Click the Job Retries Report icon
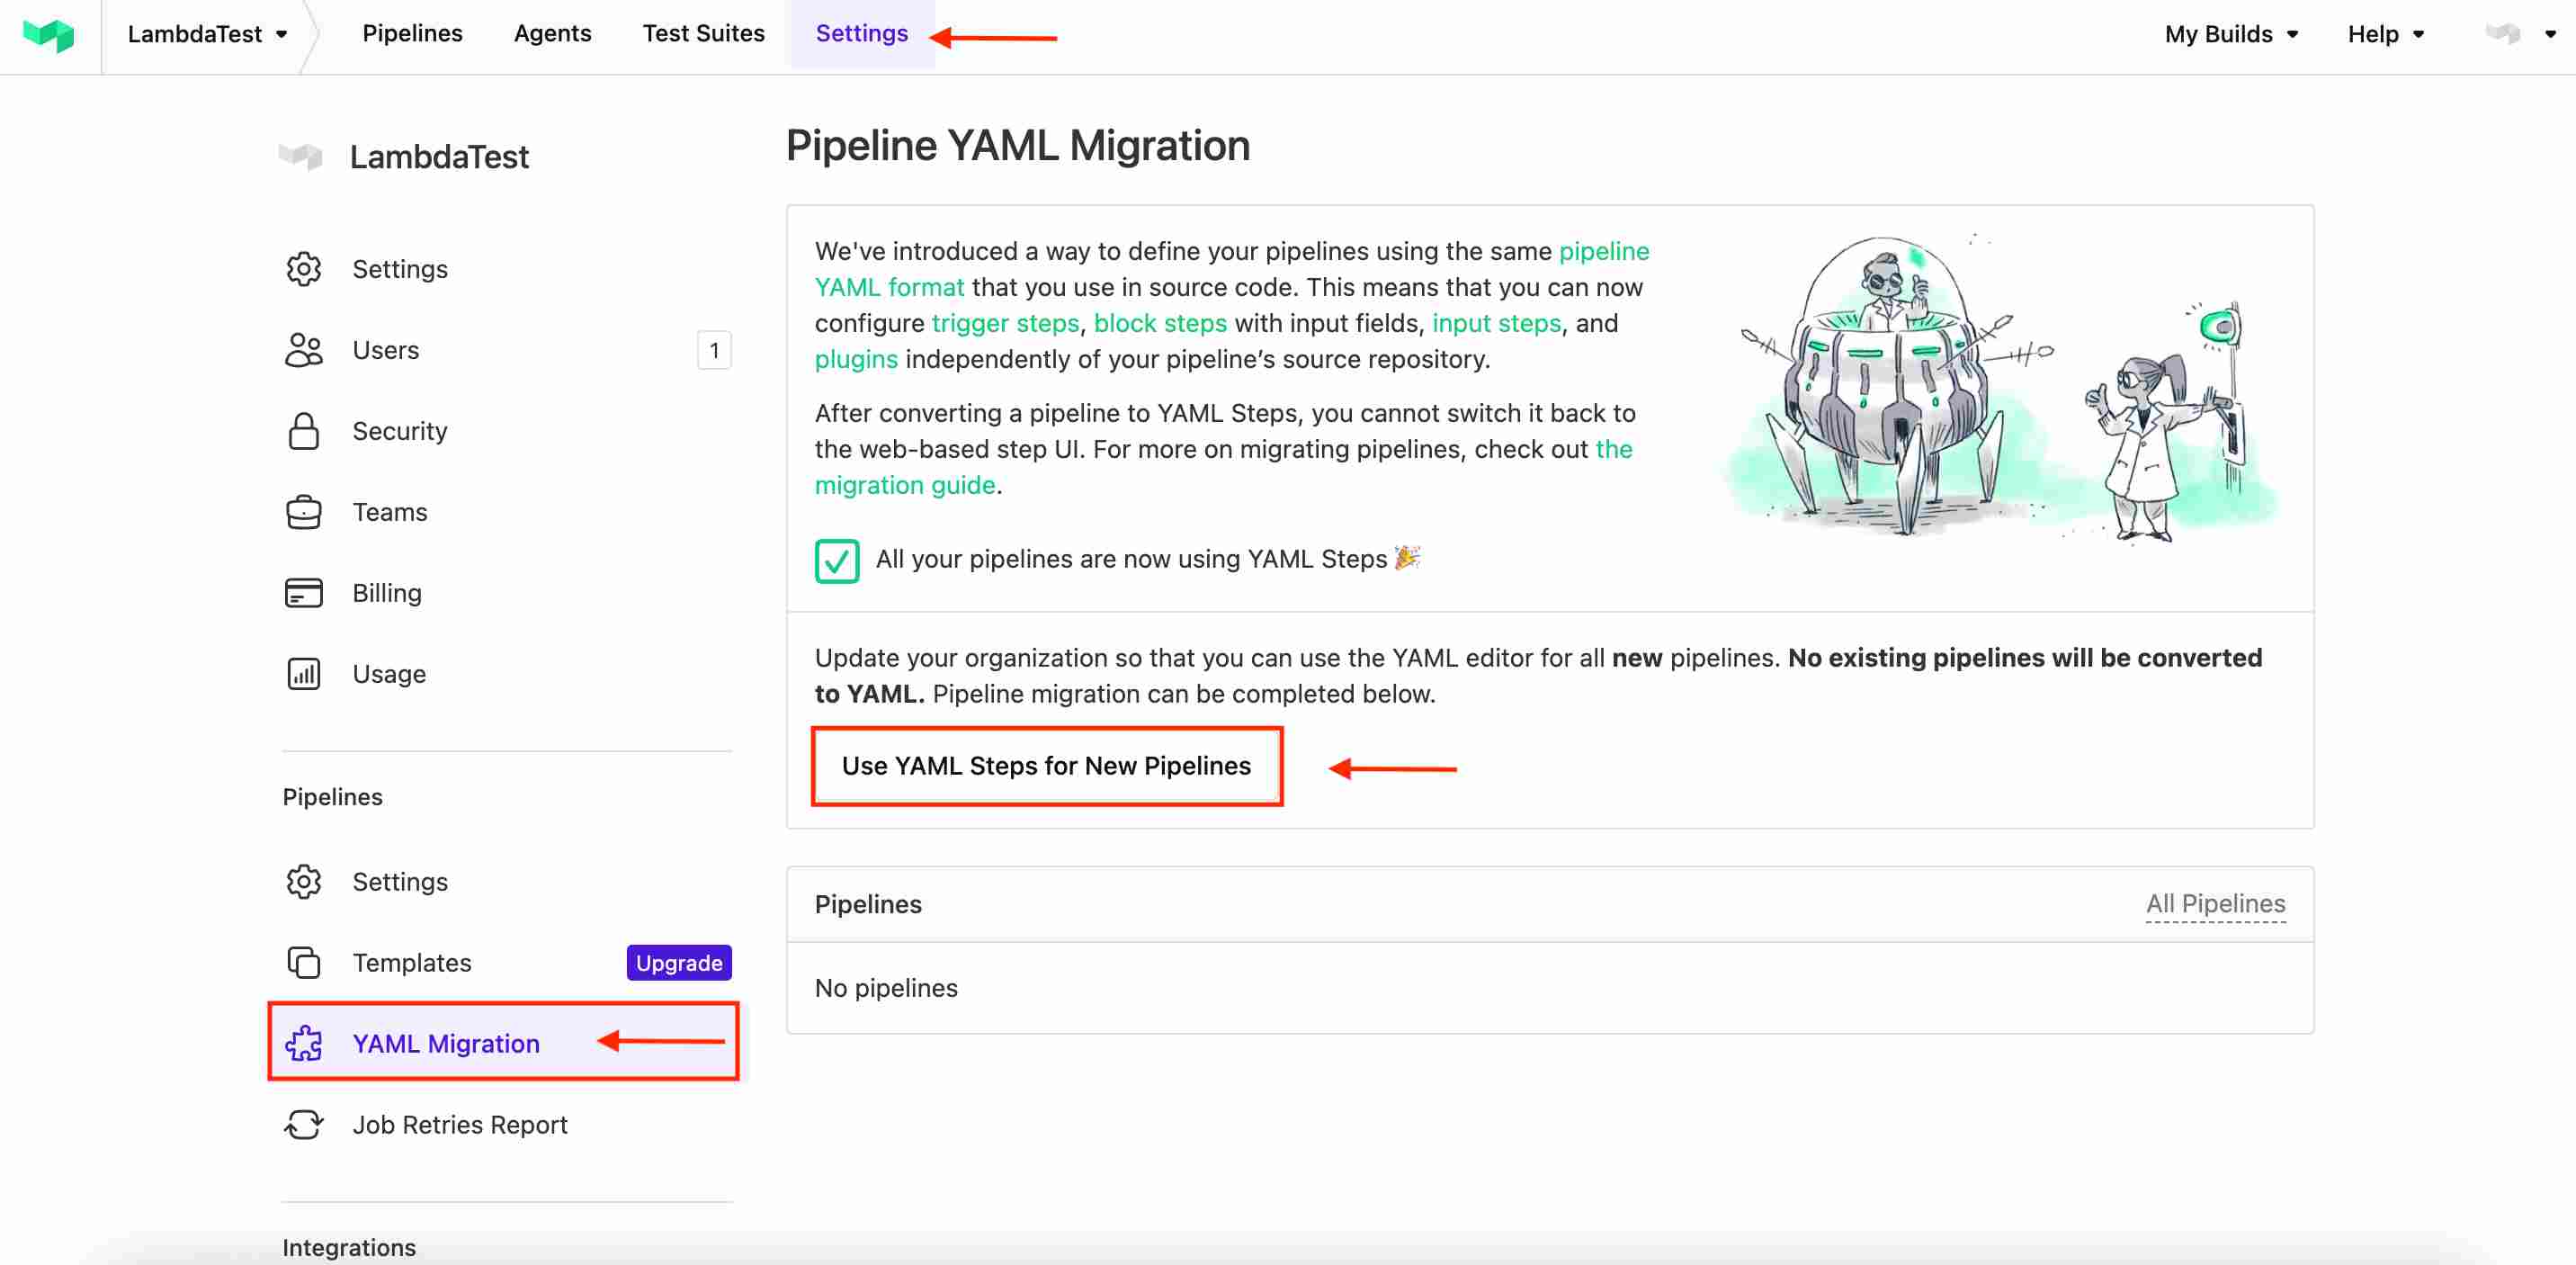Viewport: 2576px width, 1265px height. click(303, 1124)
